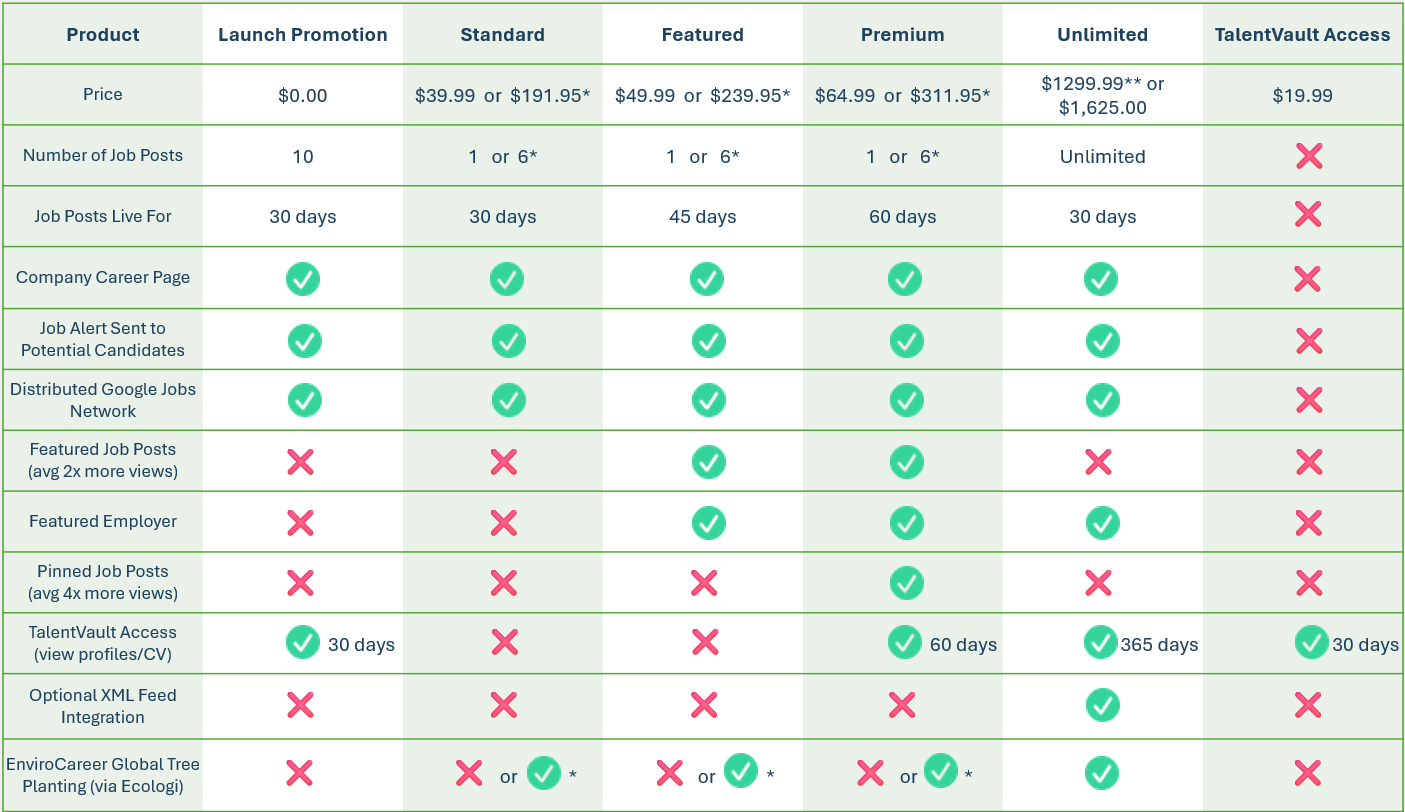Click the red X for Standard Featured Employer
1405x812 pixels.
coord(504,522)
